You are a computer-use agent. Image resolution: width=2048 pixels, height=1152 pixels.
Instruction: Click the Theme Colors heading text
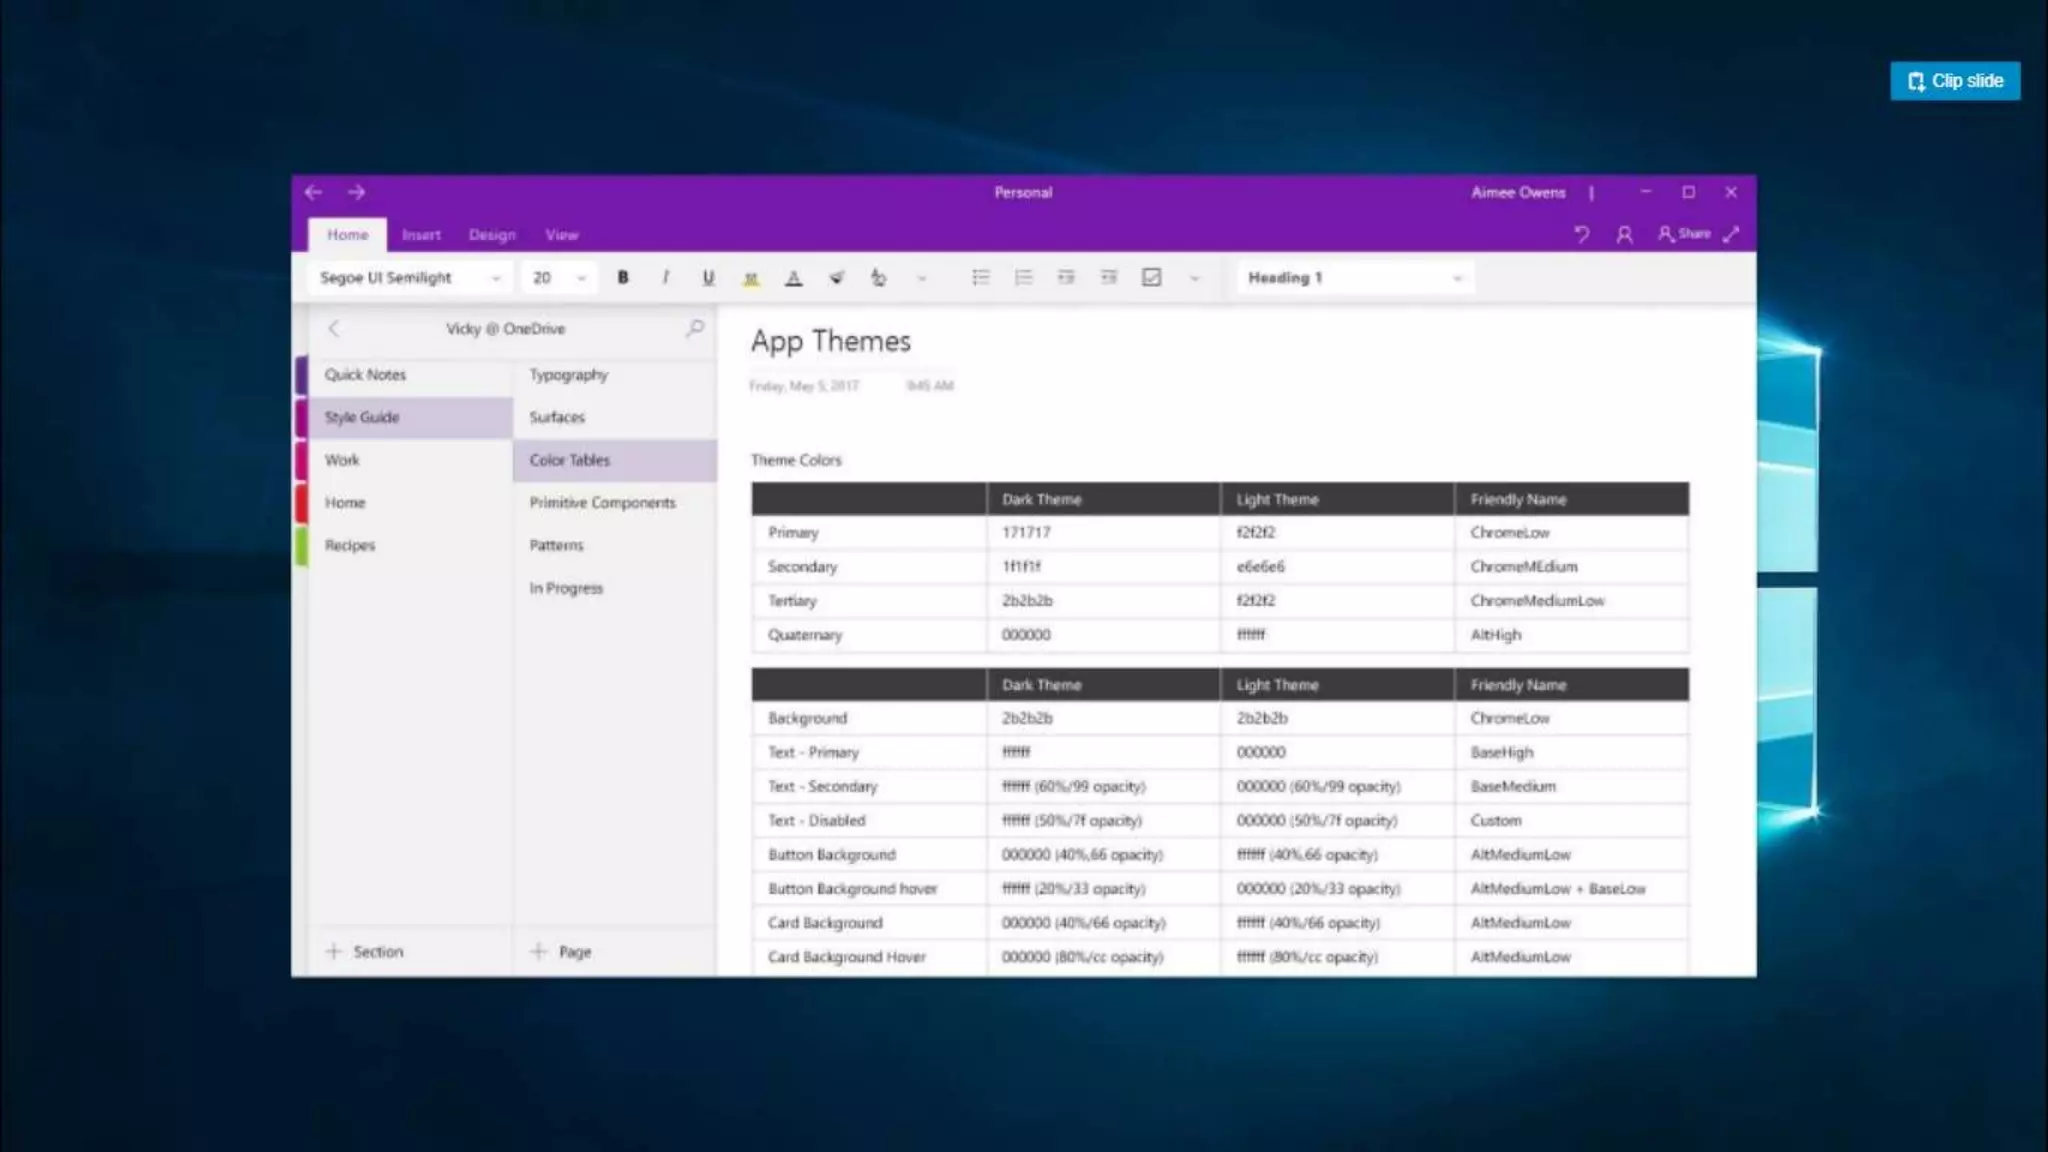pos(796,460)
